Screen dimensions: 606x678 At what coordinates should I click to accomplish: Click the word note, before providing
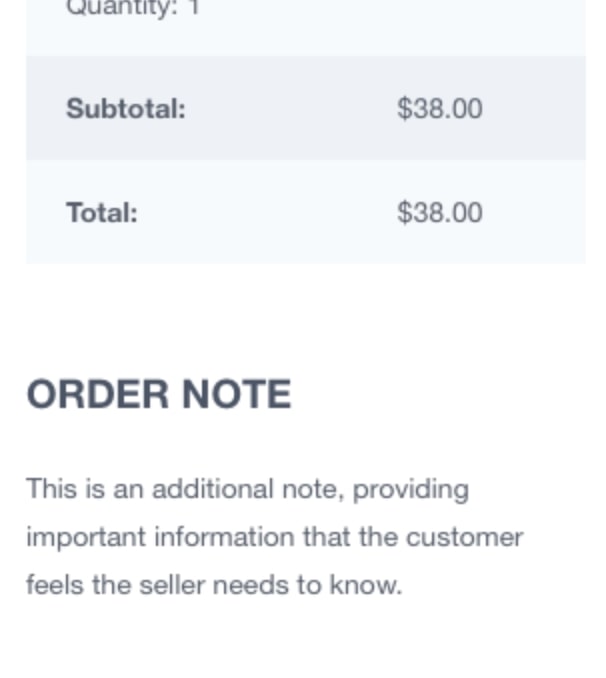click(x=313, y=490)
